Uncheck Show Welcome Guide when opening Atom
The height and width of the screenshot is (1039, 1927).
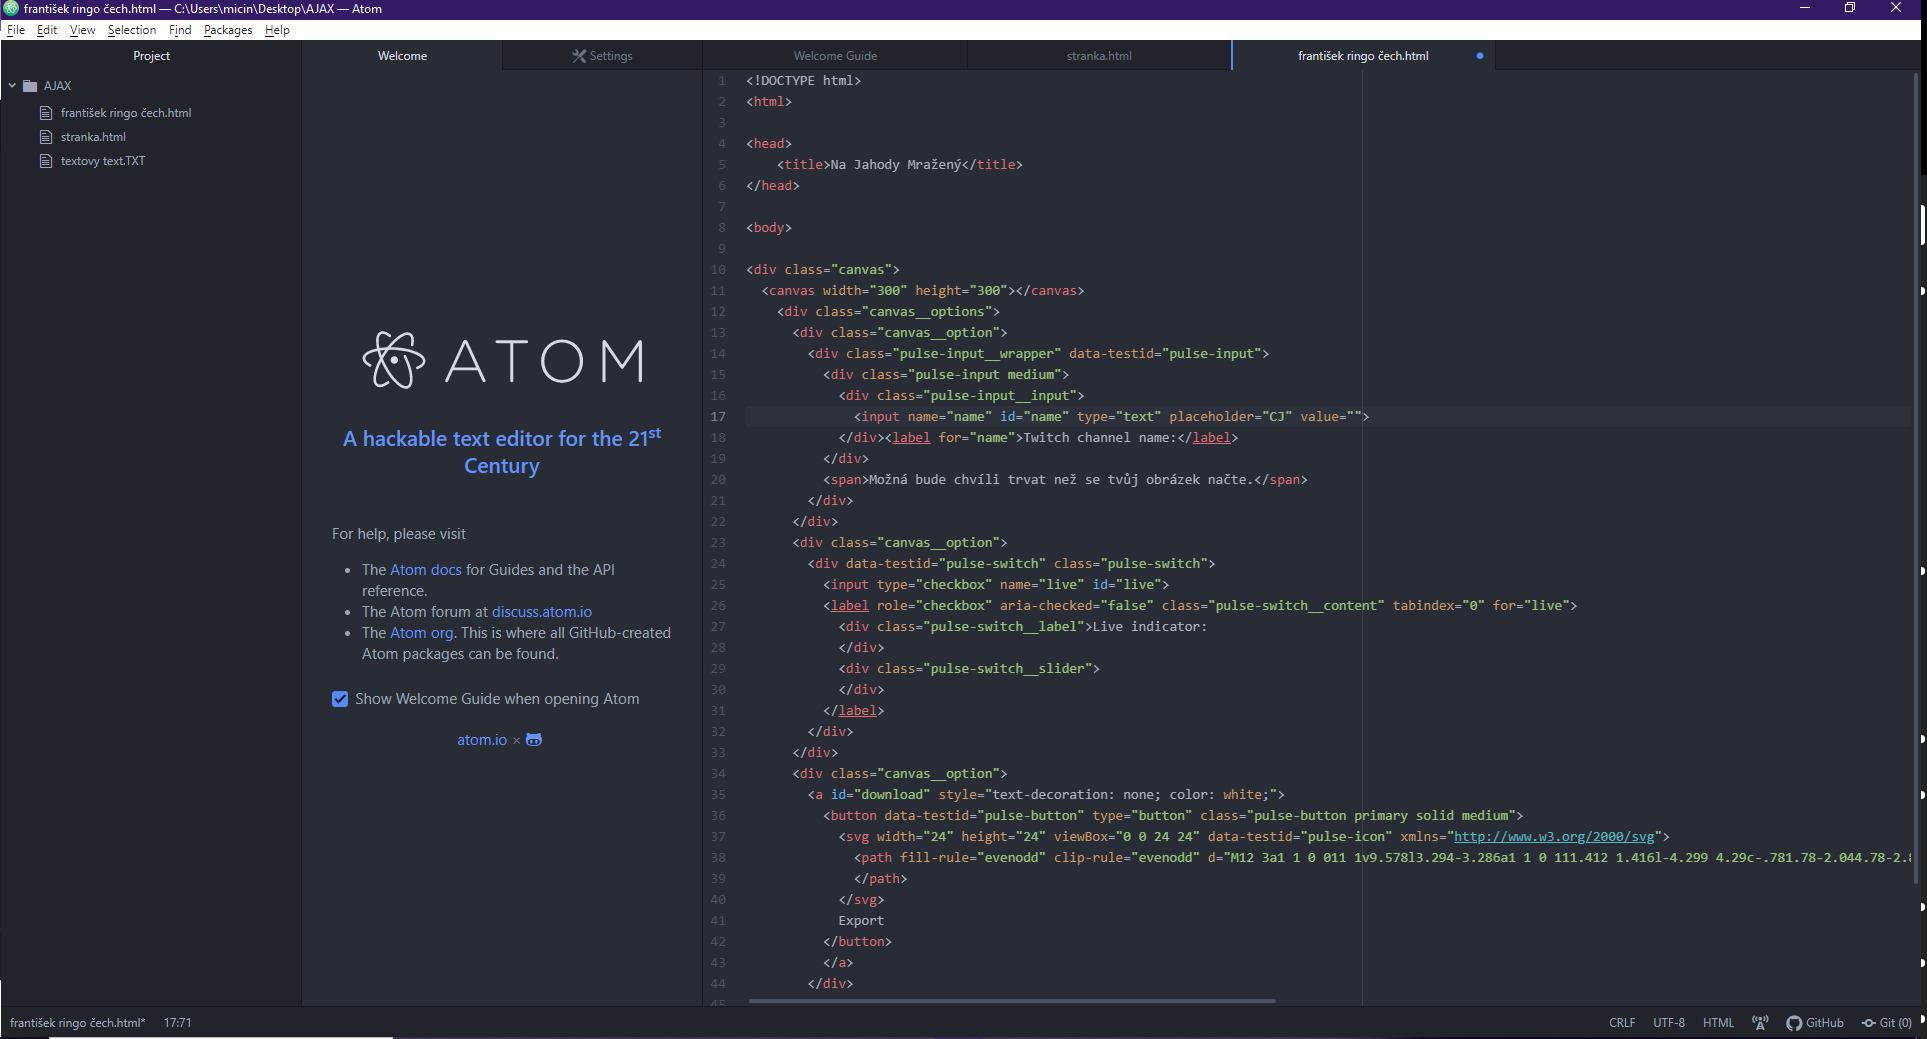click(340, 699)
